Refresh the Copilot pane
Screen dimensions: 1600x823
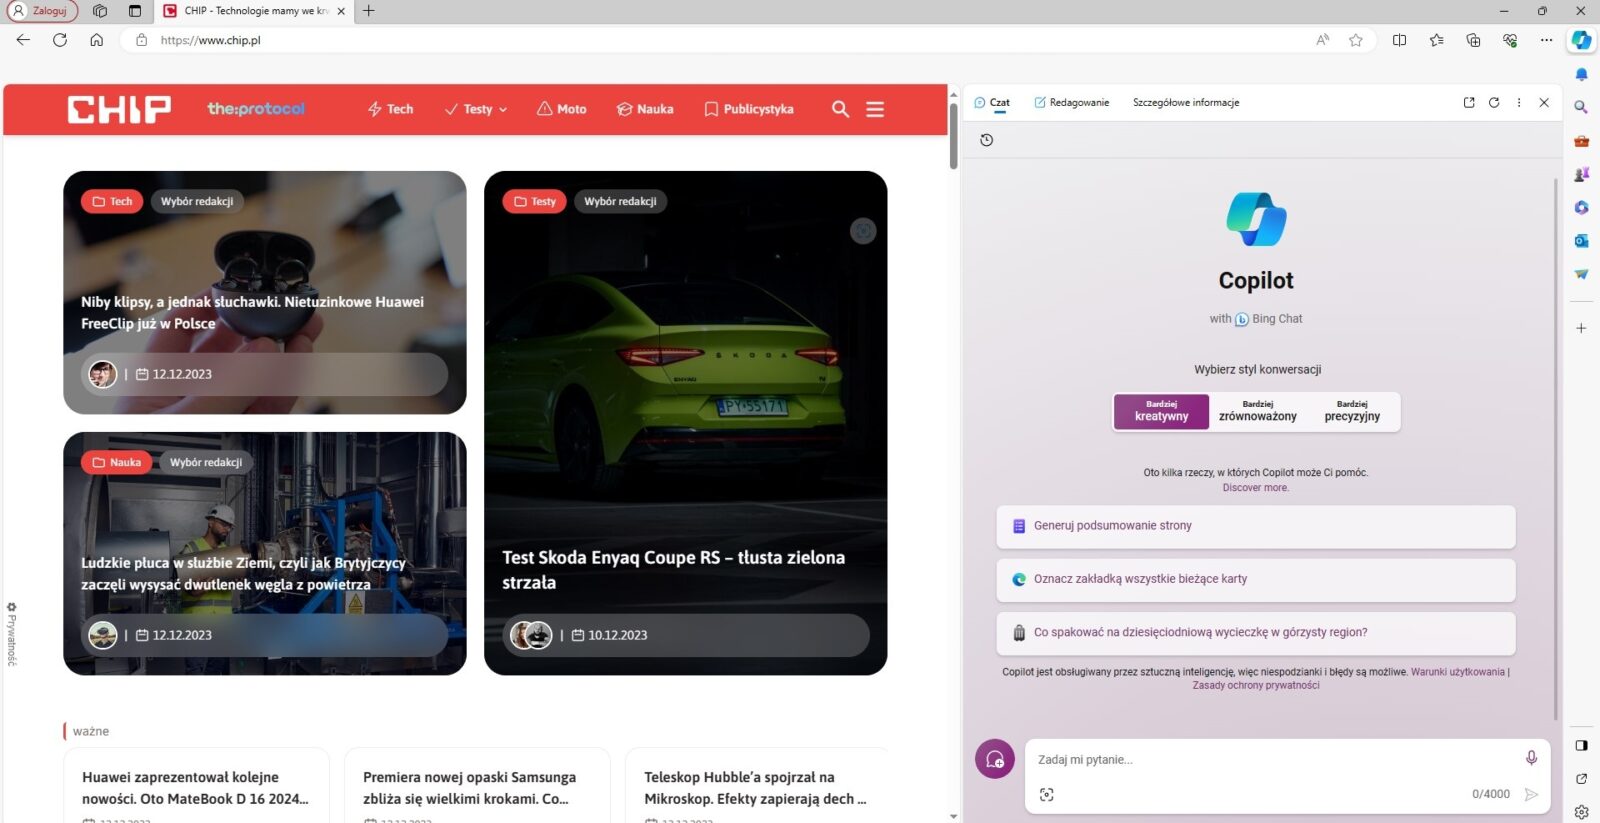(1494, 103)
